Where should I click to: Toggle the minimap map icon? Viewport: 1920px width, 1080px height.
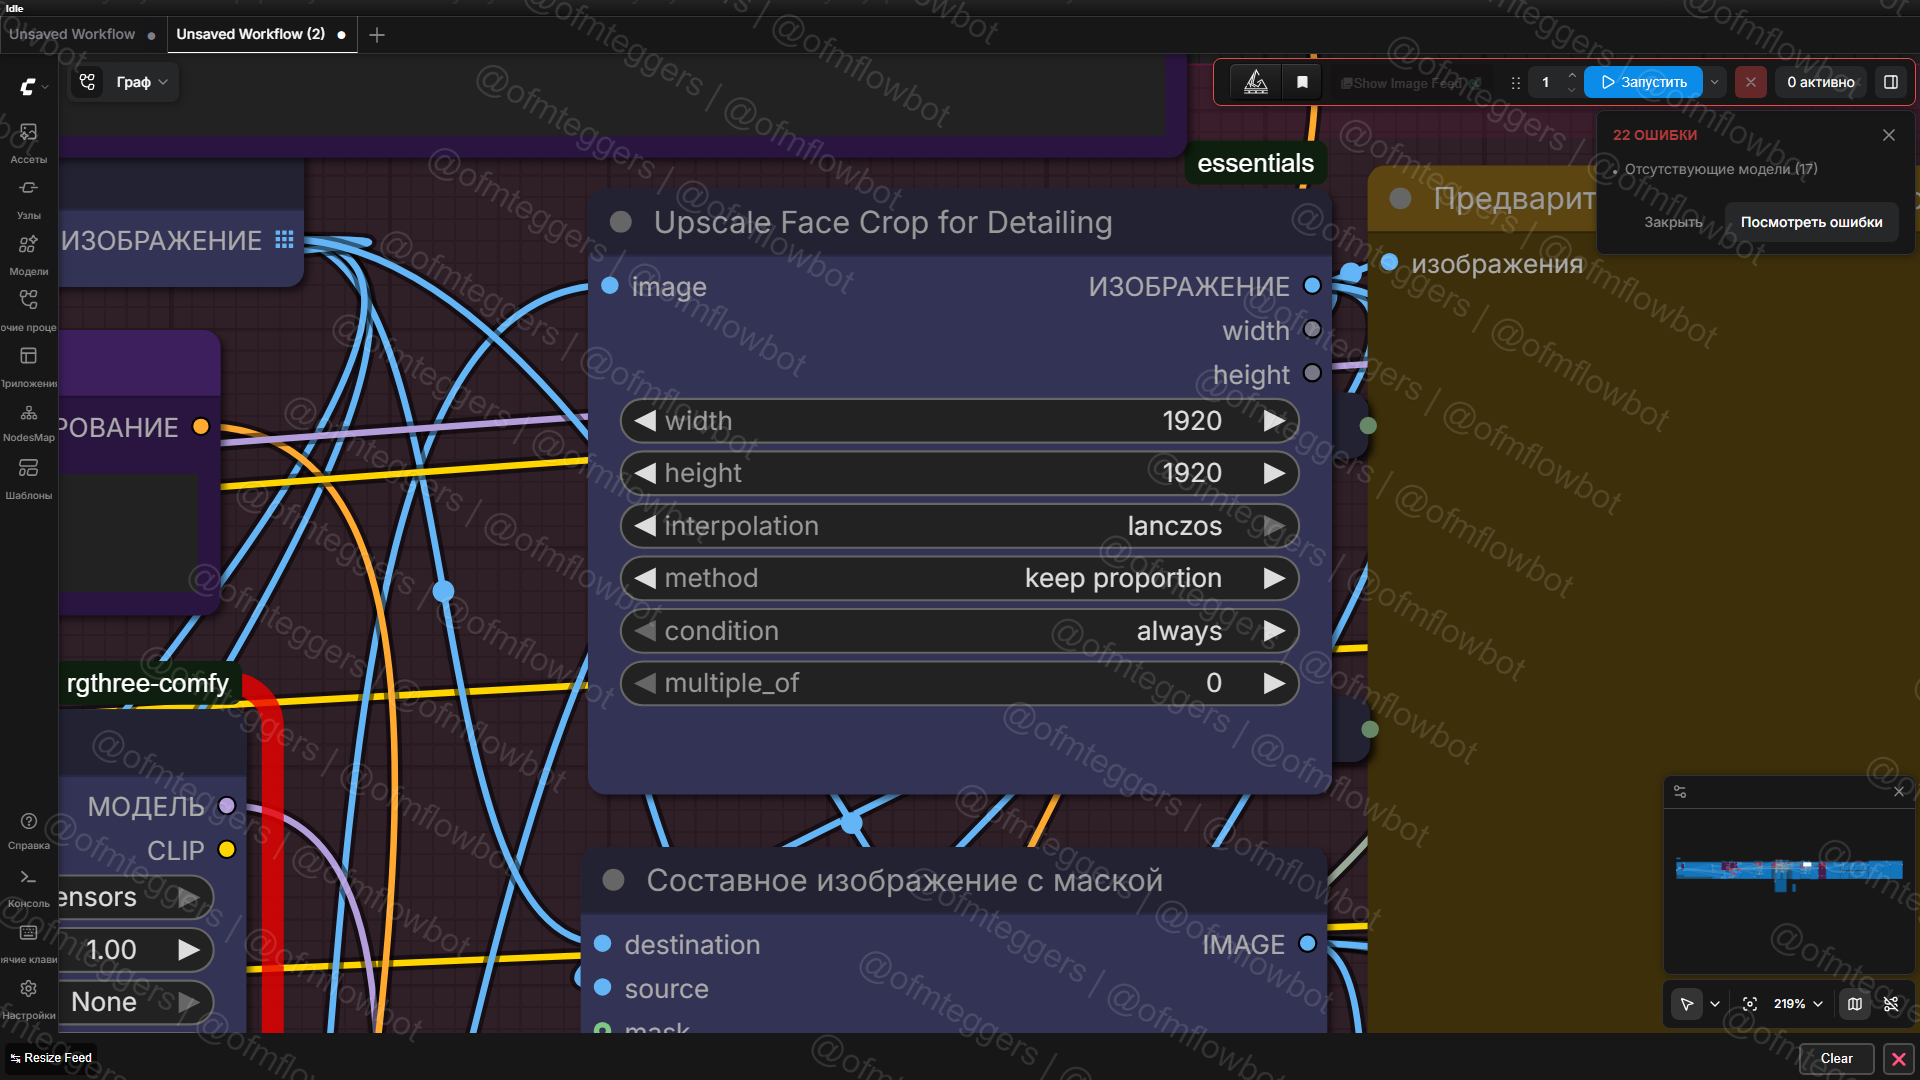1855,1004
